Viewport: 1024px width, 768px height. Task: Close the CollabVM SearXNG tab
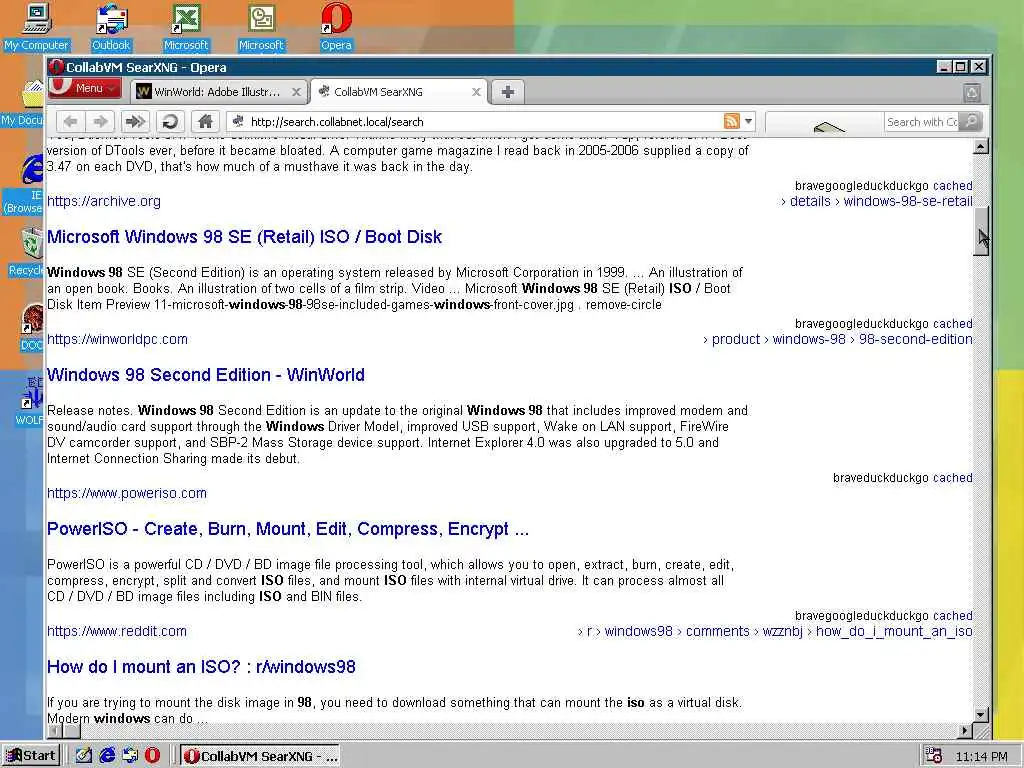476,92
